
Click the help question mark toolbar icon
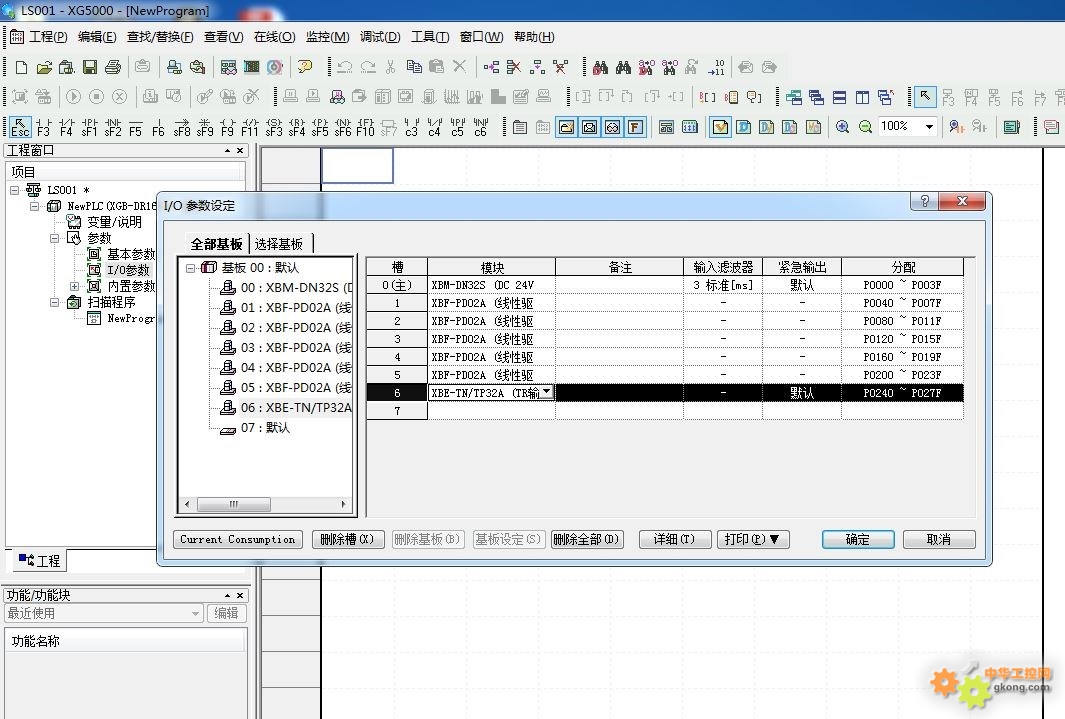pos(305,67)
